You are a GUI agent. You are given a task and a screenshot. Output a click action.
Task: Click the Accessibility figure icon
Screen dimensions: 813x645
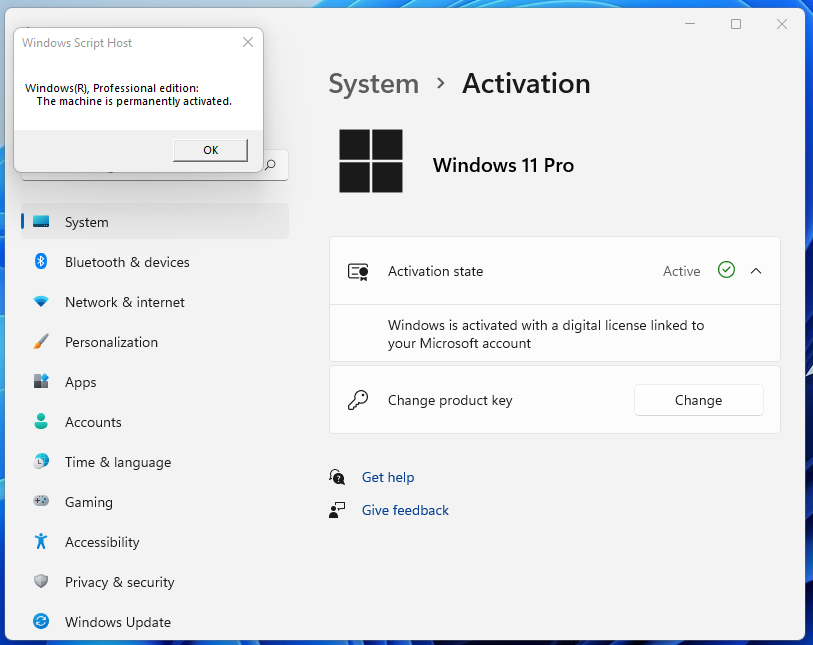click(41, 541)
